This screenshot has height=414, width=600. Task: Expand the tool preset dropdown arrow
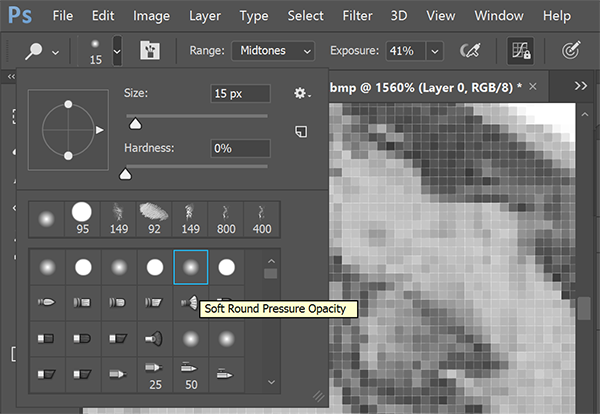(55, 52)
